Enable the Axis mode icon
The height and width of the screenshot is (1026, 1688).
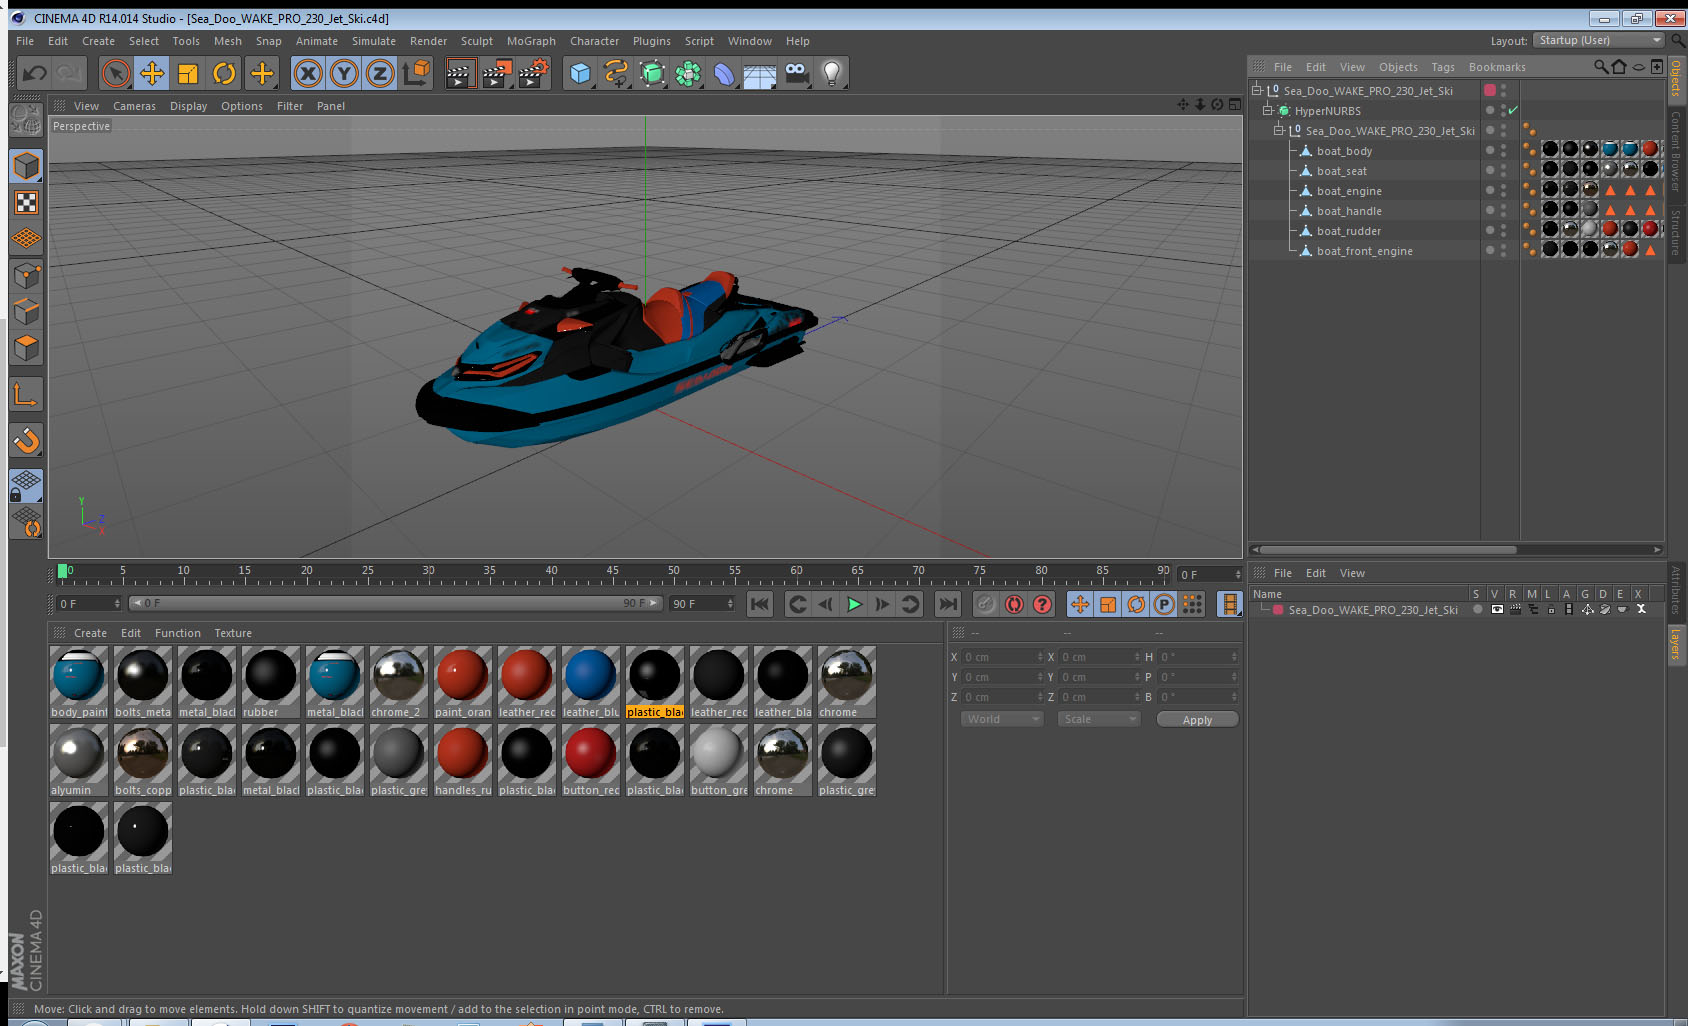point(26,396)
